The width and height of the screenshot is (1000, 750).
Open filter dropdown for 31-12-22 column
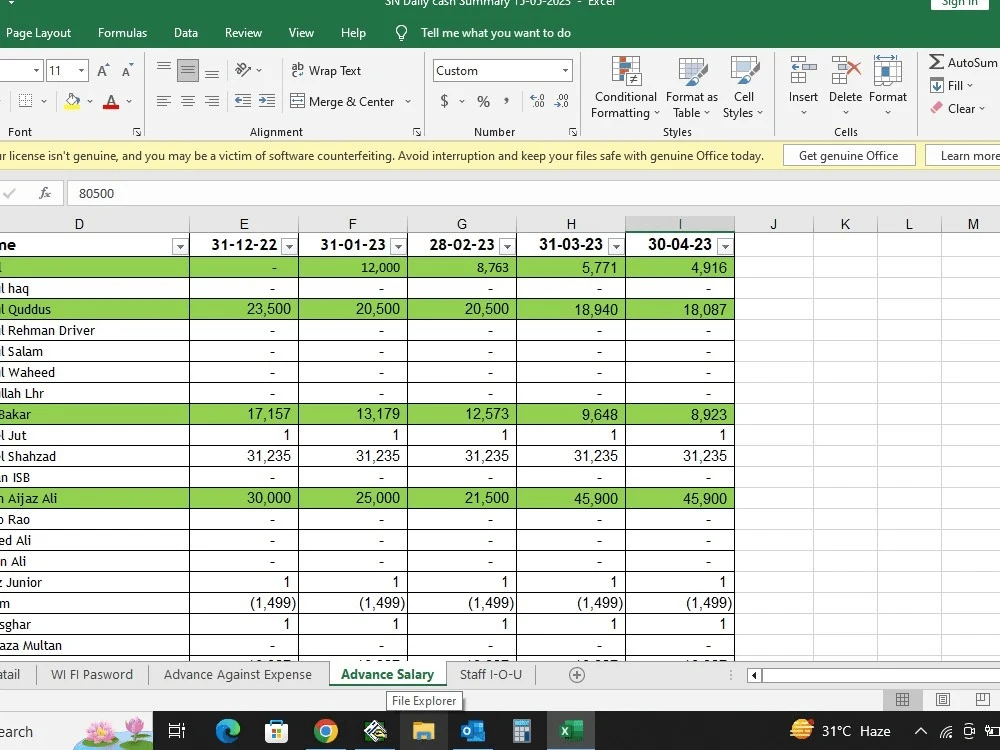[289, 246]
